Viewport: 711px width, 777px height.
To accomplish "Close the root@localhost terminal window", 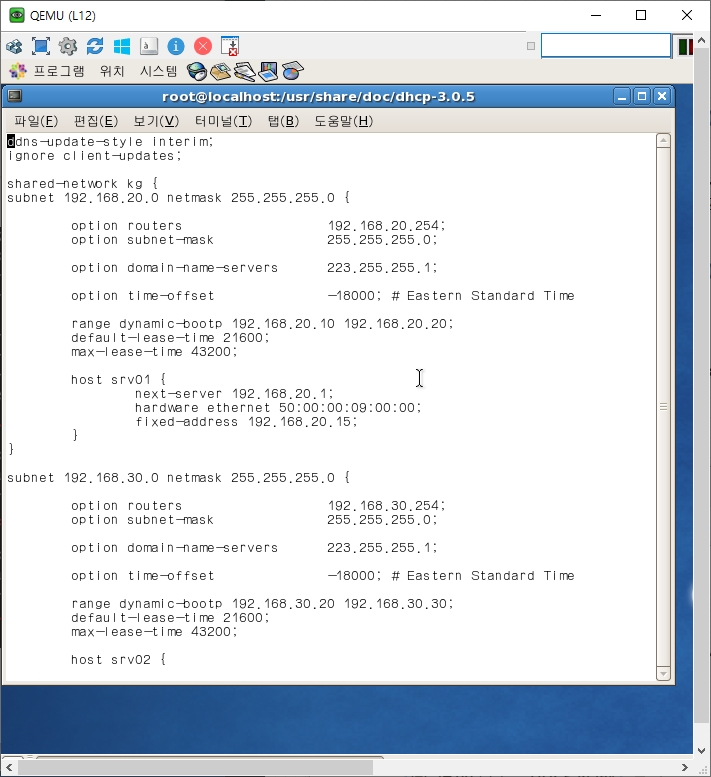I will click(662, 96).
